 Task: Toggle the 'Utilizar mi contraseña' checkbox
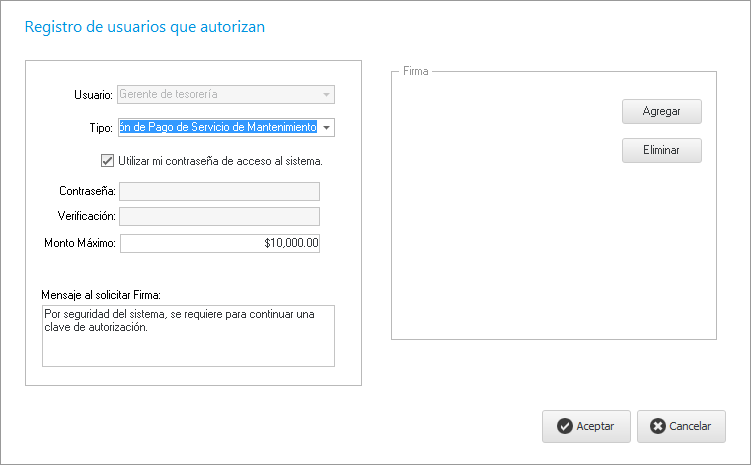(x=107, y=160)
